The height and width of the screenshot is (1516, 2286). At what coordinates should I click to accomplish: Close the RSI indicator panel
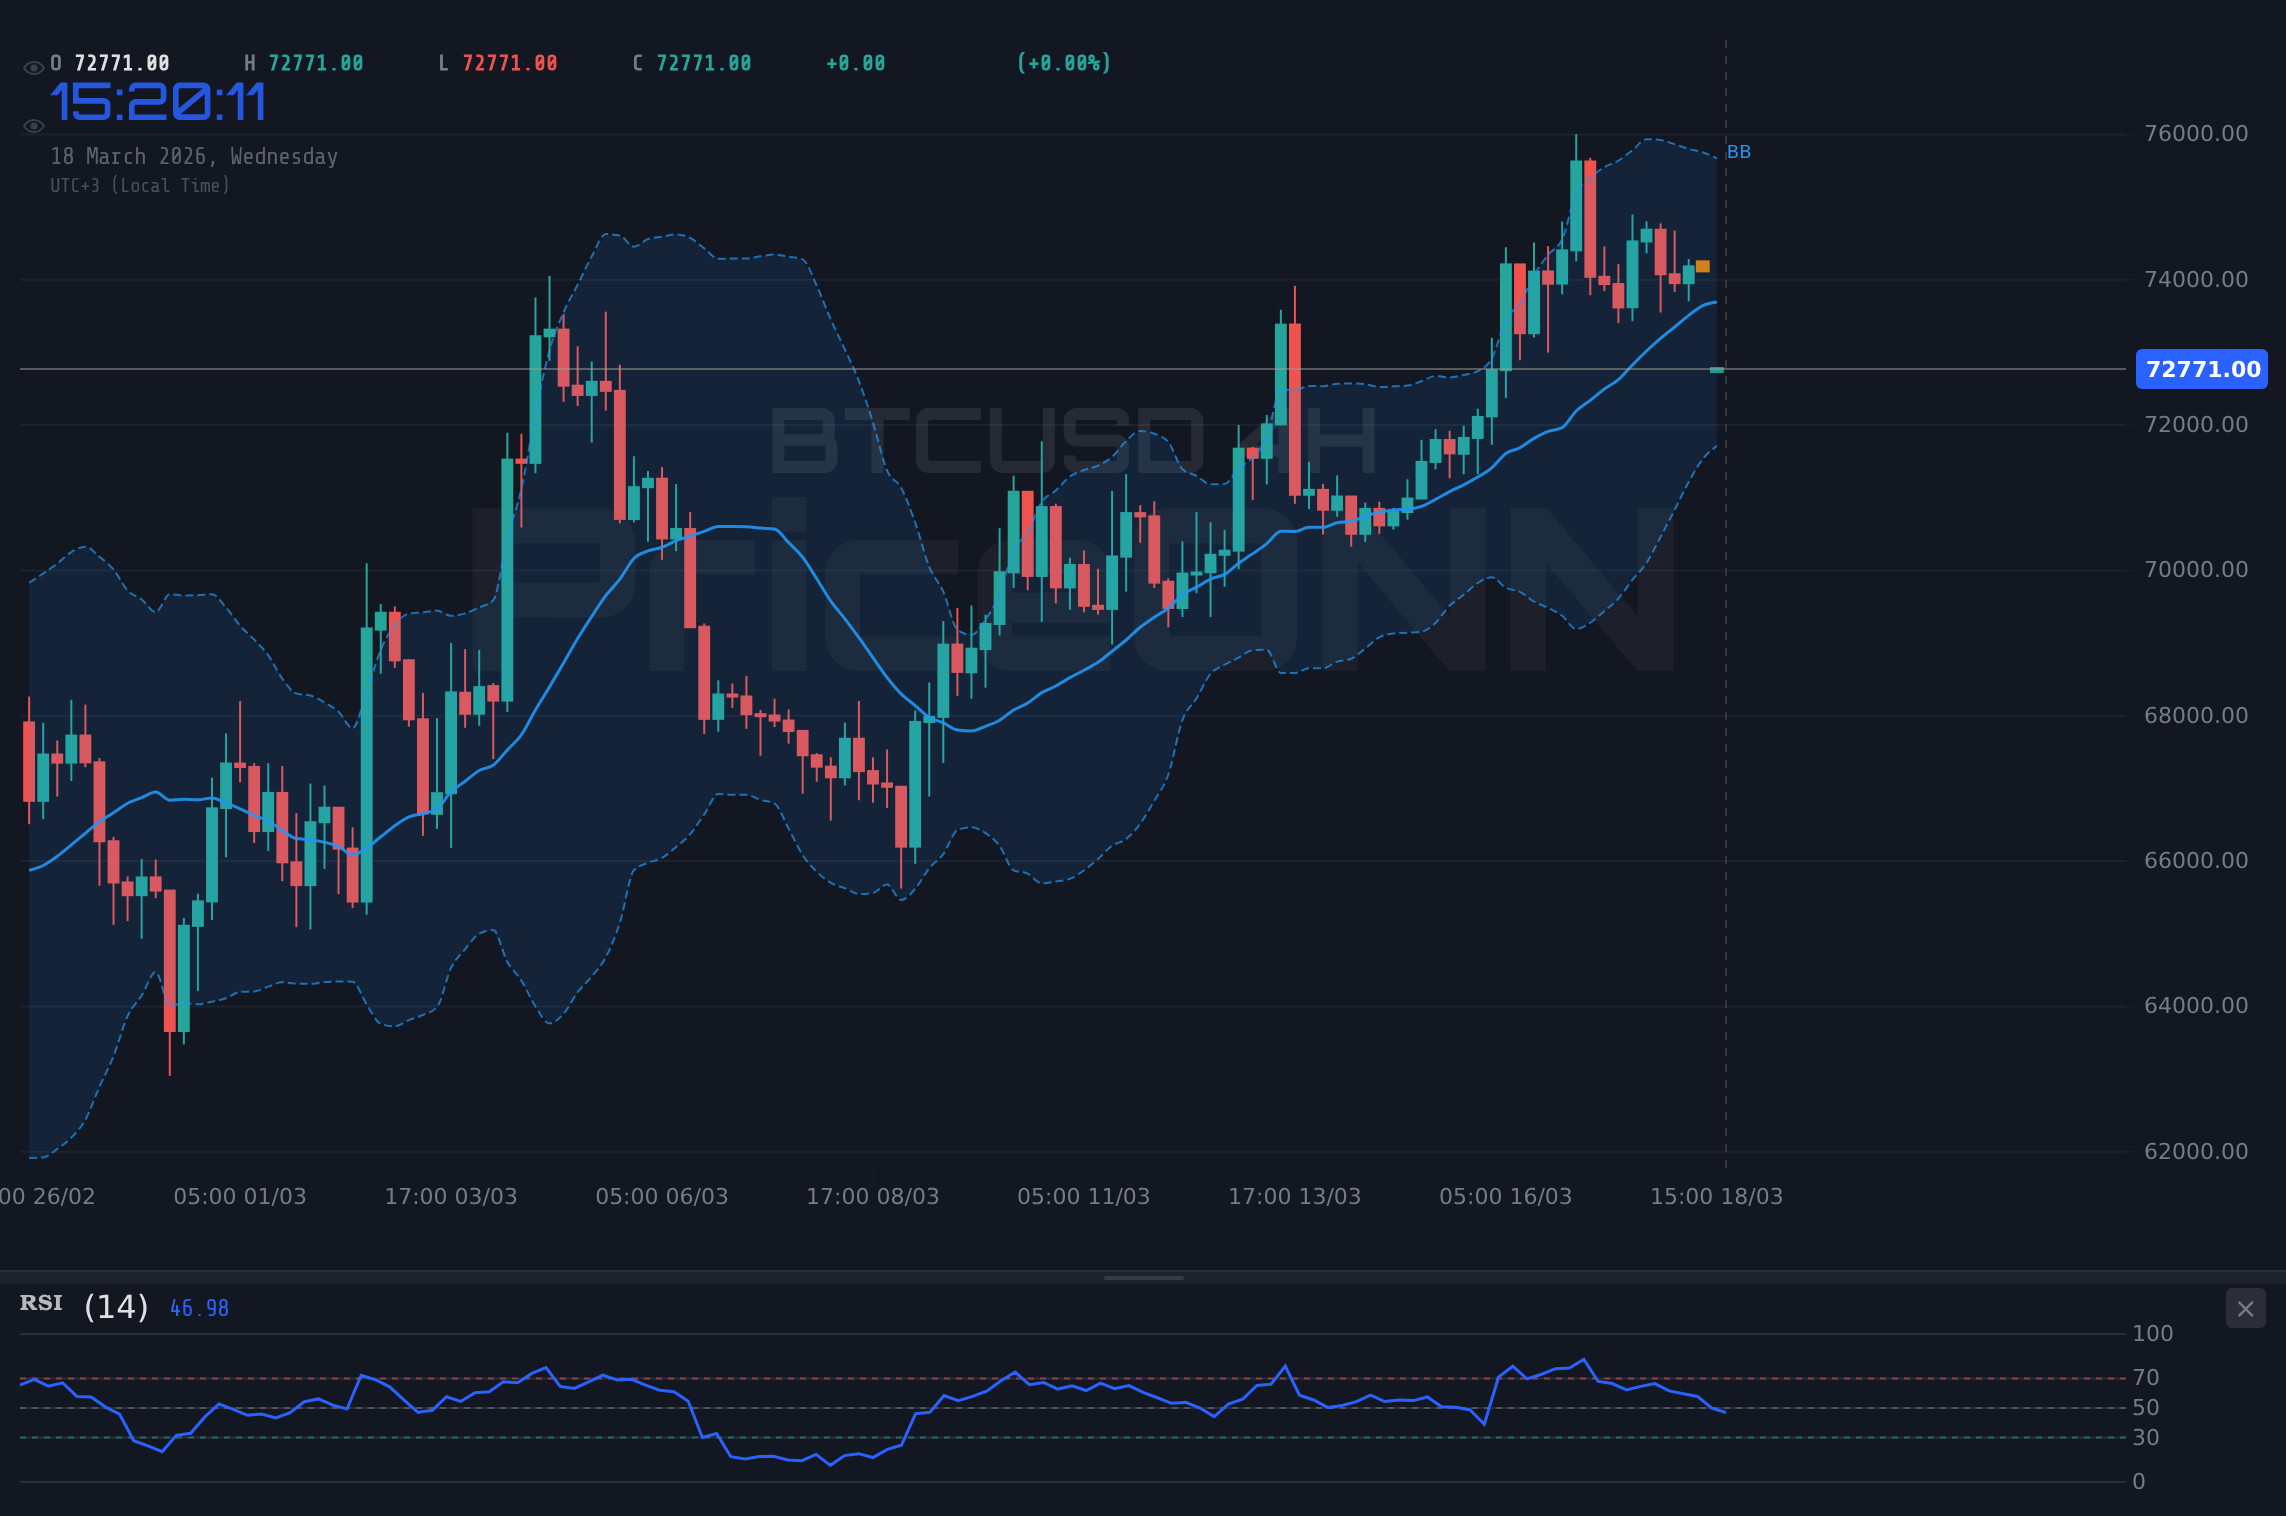click(x=2246, y=1308)
